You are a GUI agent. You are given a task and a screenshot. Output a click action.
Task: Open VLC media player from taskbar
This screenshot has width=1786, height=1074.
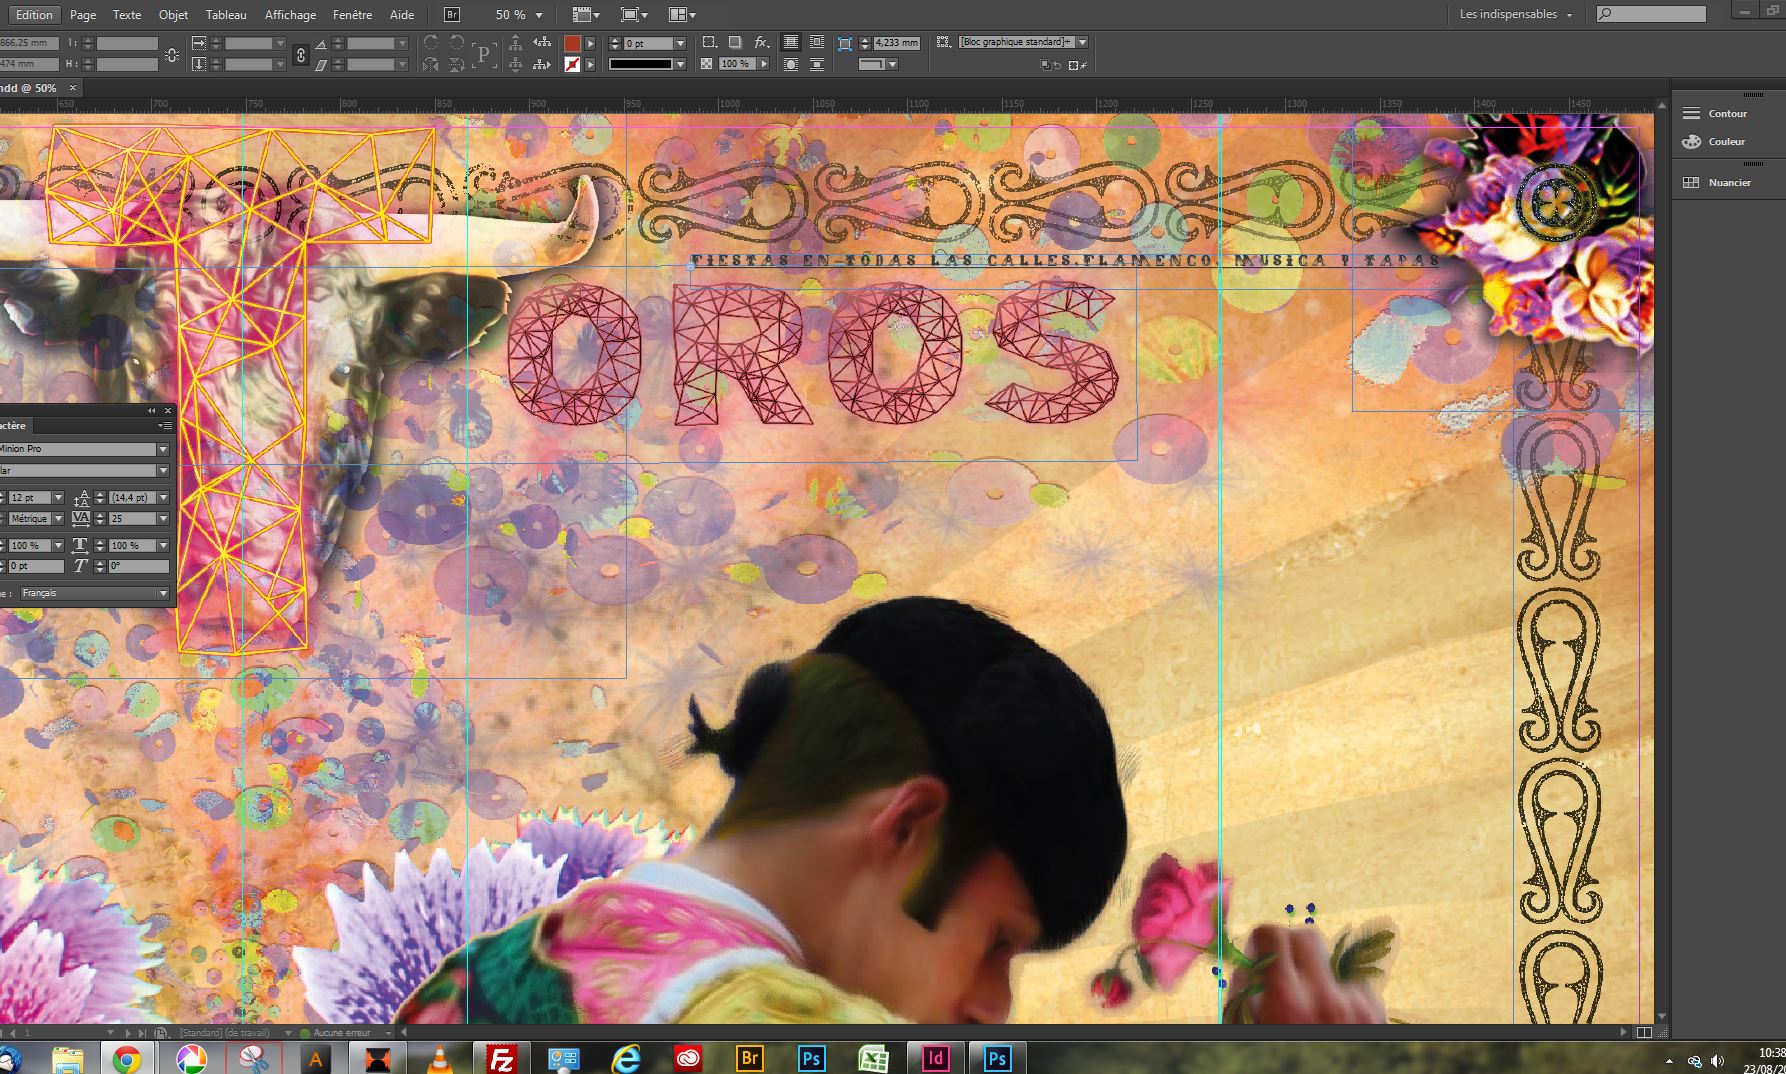click(438, 1059)
